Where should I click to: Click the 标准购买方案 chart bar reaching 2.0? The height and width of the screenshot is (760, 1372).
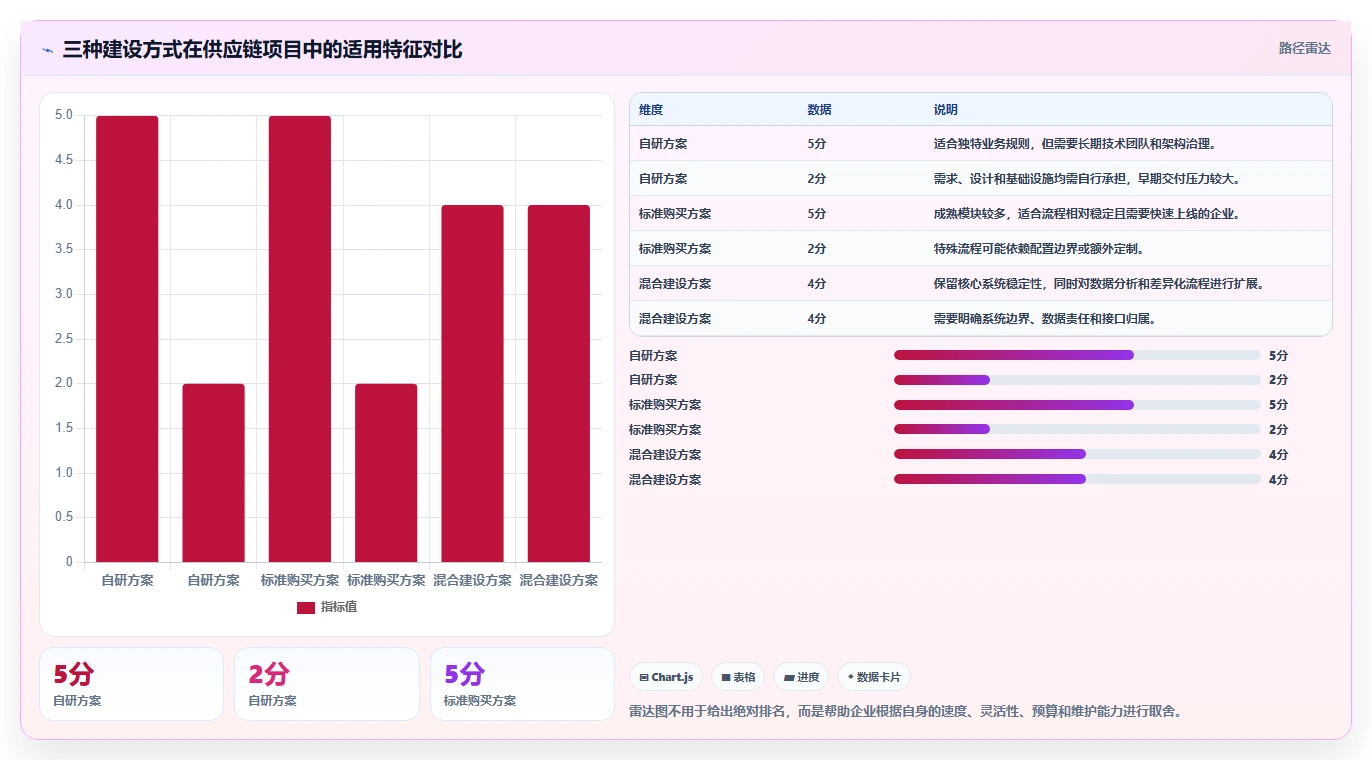[x=386, y=473]
